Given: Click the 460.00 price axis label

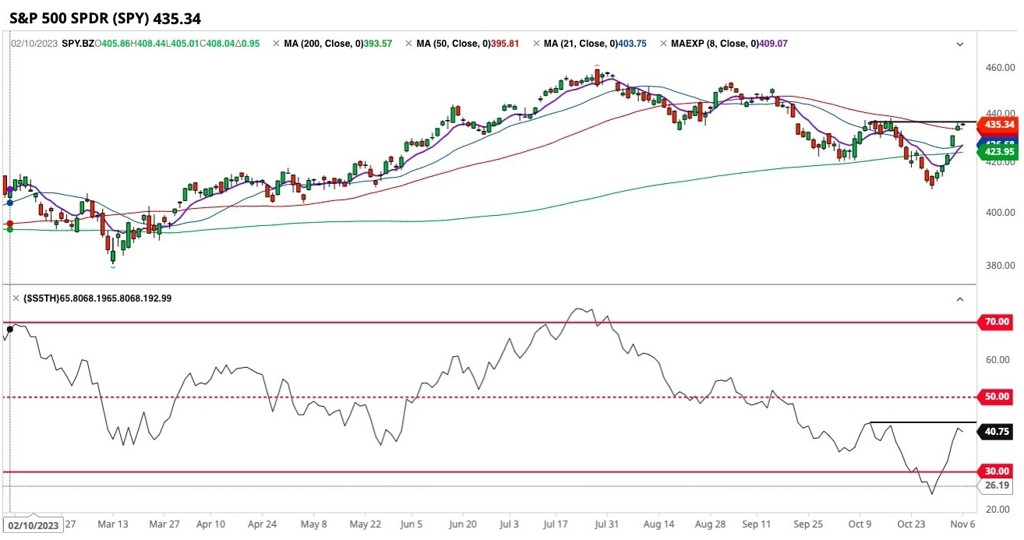Looking at the screenshot, I should pos(1000,67).
